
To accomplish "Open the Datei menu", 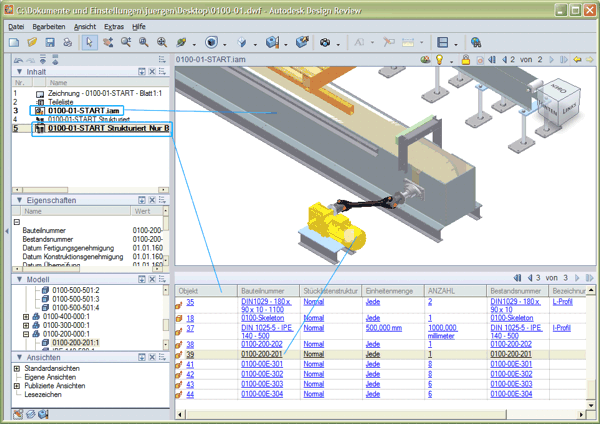I will click(x=16, y=26).
